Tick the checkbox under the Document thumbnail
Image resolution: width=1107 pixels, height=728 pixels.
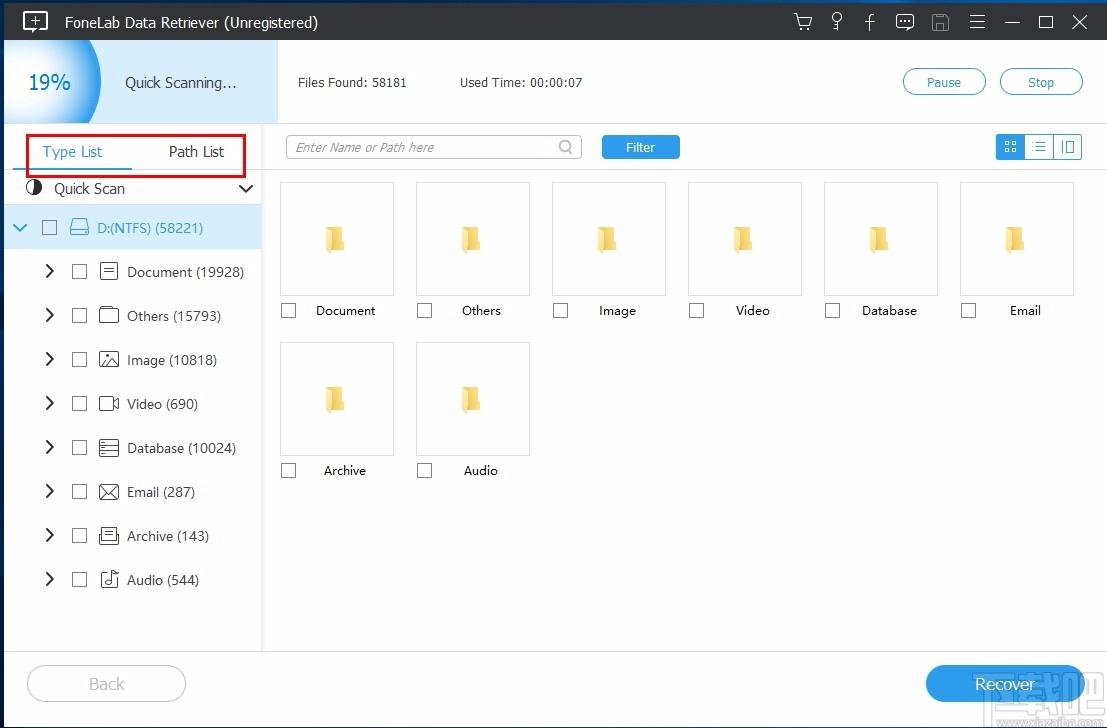click(288, 310)
